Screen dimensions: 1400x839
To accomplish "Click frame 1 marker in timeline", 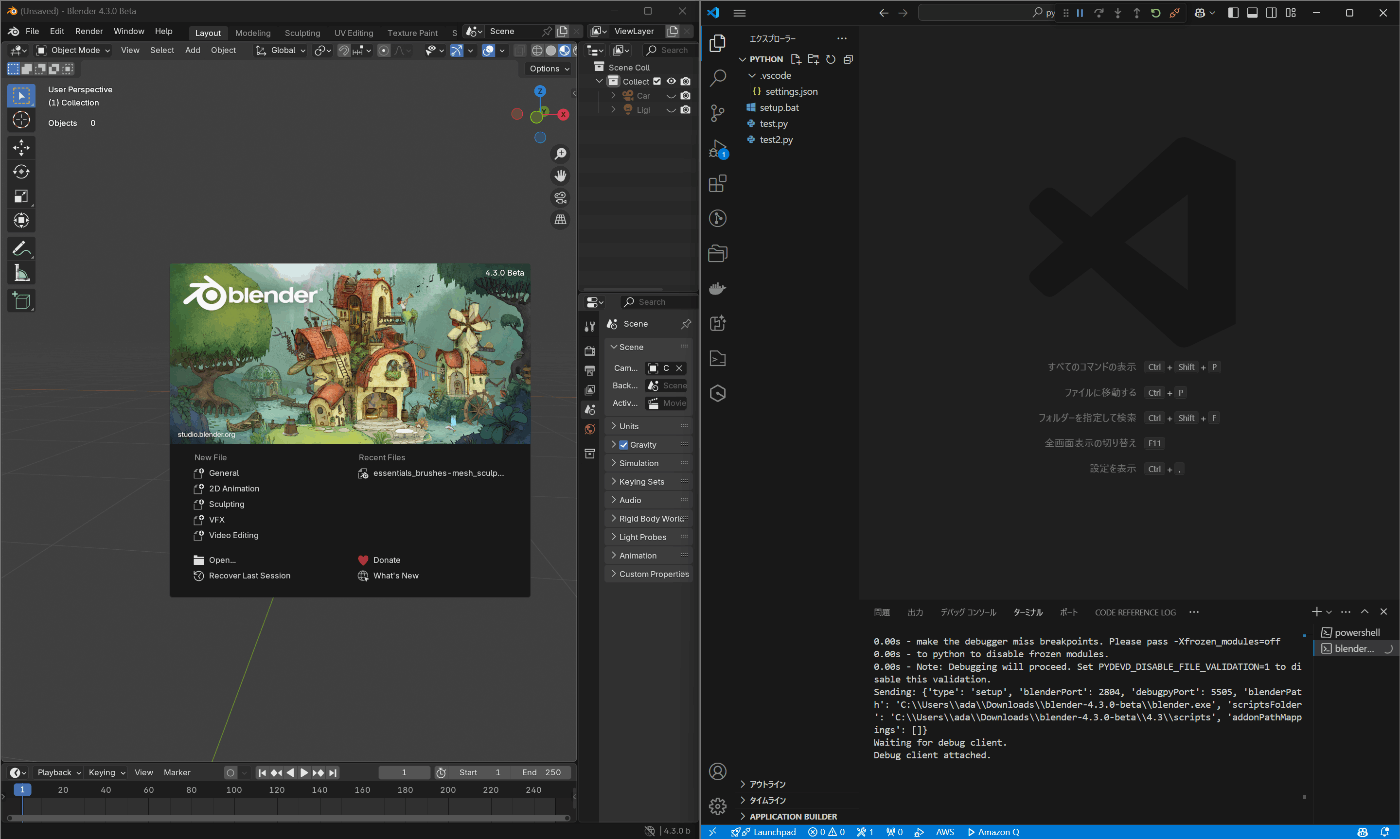I will coord(22,790).
